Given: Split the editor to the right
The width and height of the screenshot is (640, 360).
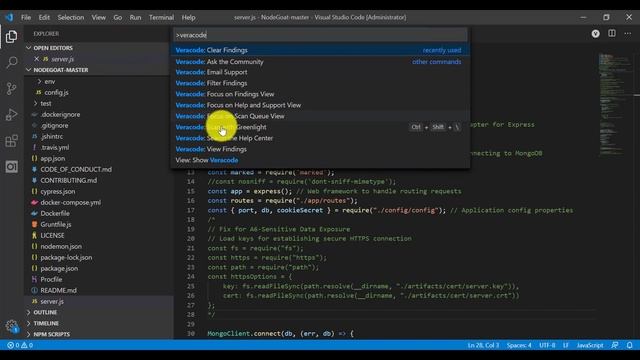Looking at the screenshot, I should pyautogui.click(x=612, y=33).
